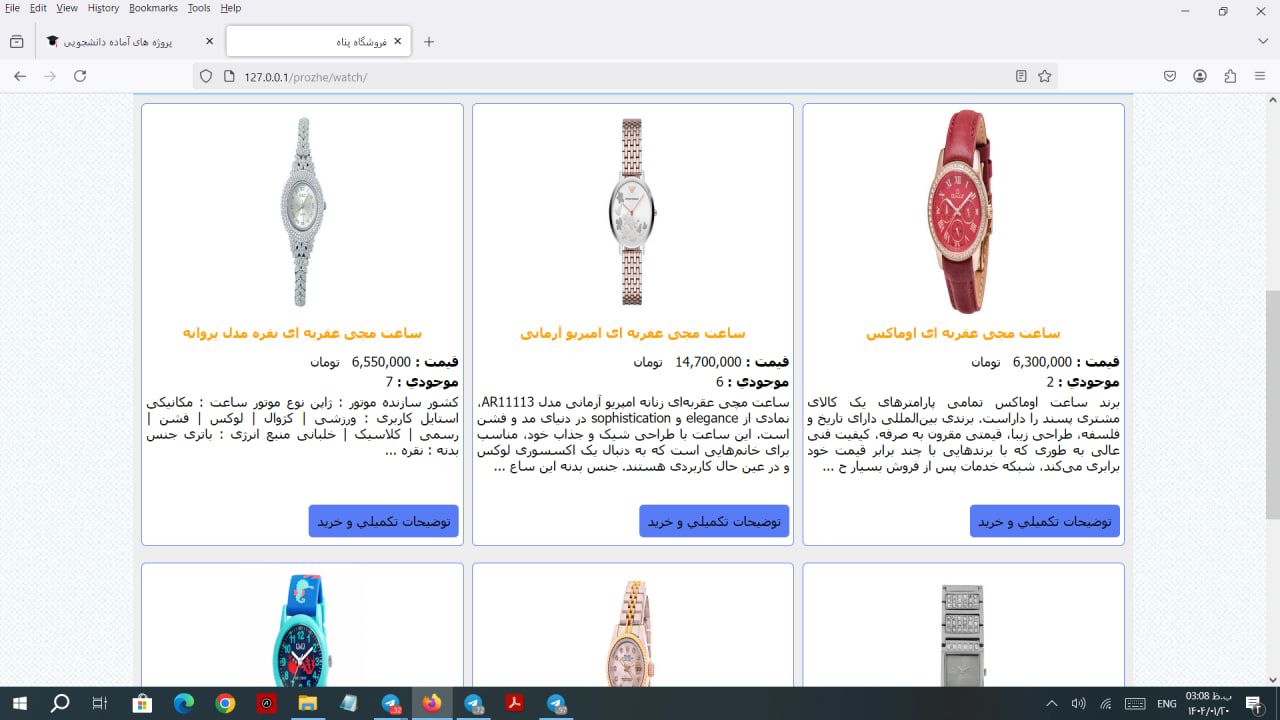The height and width of the screenshot is (720, 1280).
Task: Open Firefox View from tab bar
Action: tap(16, 42)
